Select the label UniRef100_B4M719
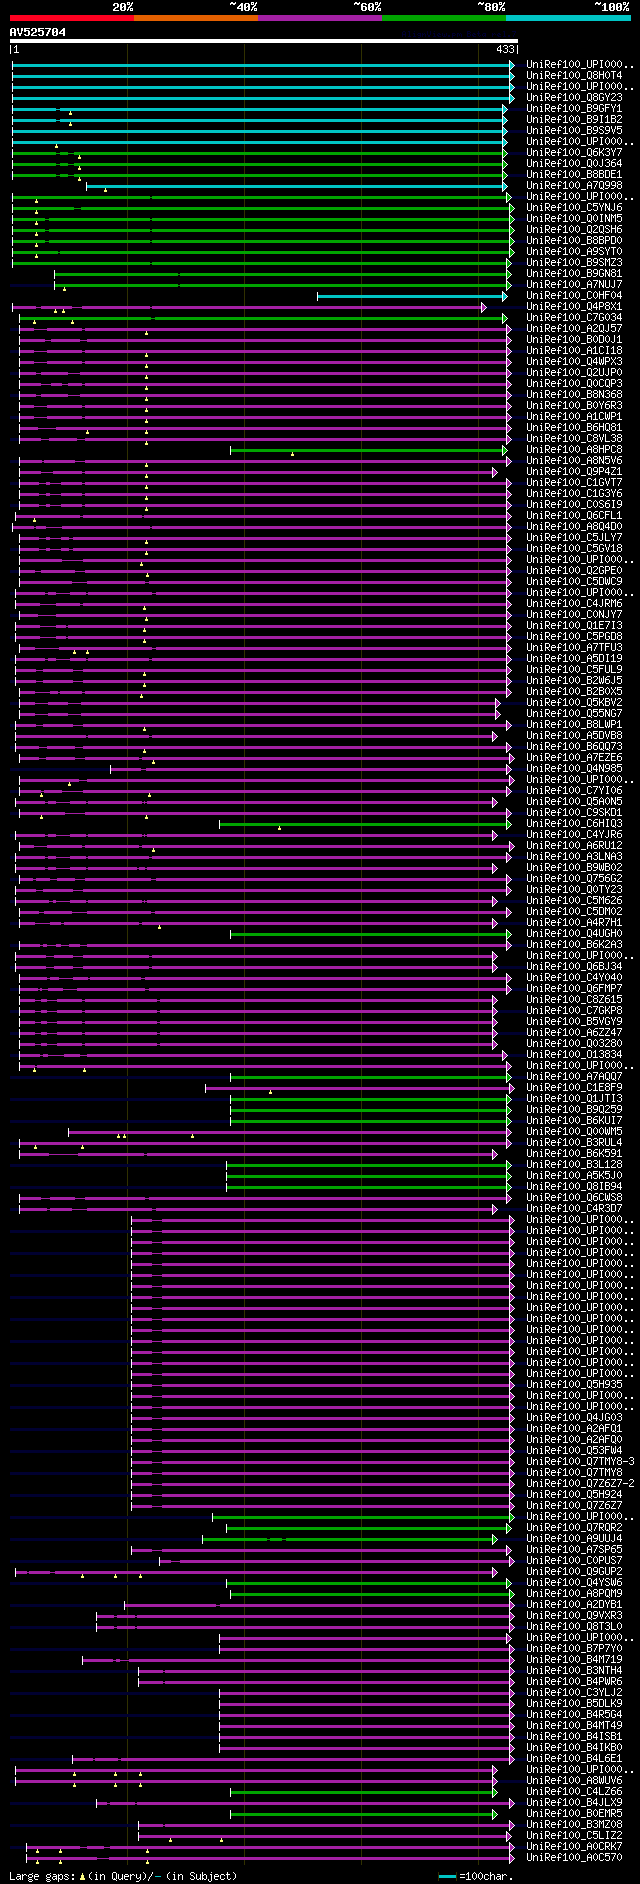 [x=574, y=1659]
